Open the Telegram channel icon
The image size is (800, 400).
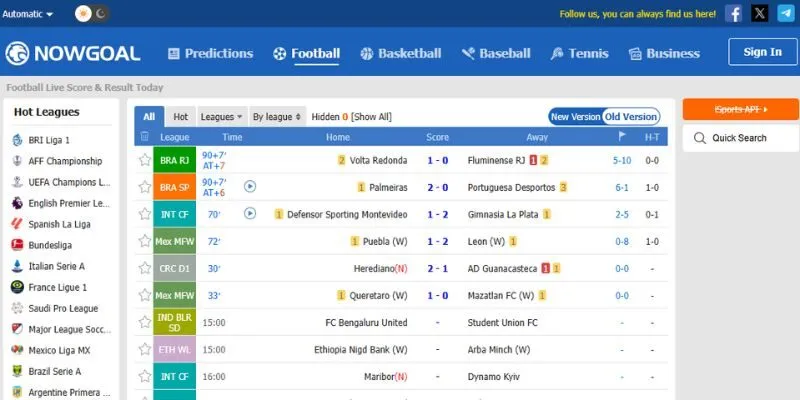[x=786, y=14]
